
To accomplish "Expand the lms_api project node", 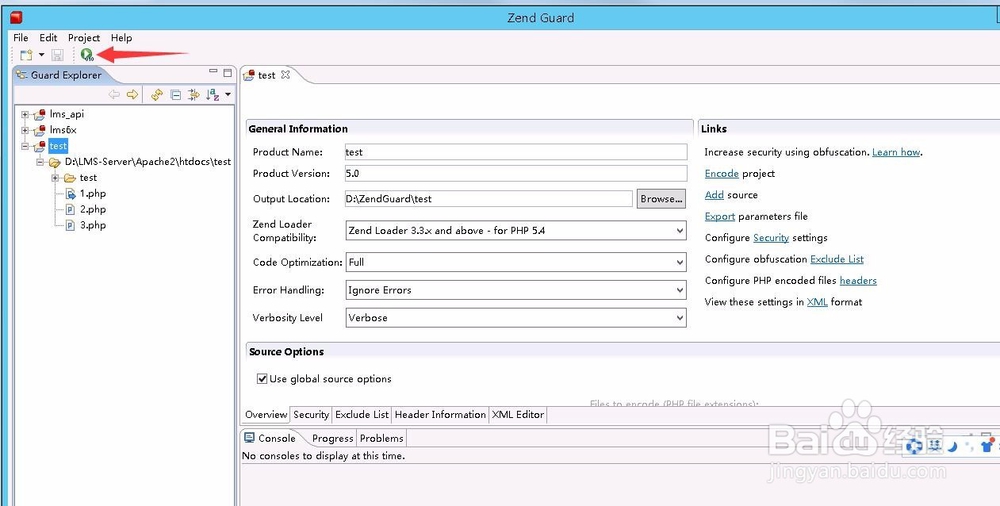I will (25, 115).
